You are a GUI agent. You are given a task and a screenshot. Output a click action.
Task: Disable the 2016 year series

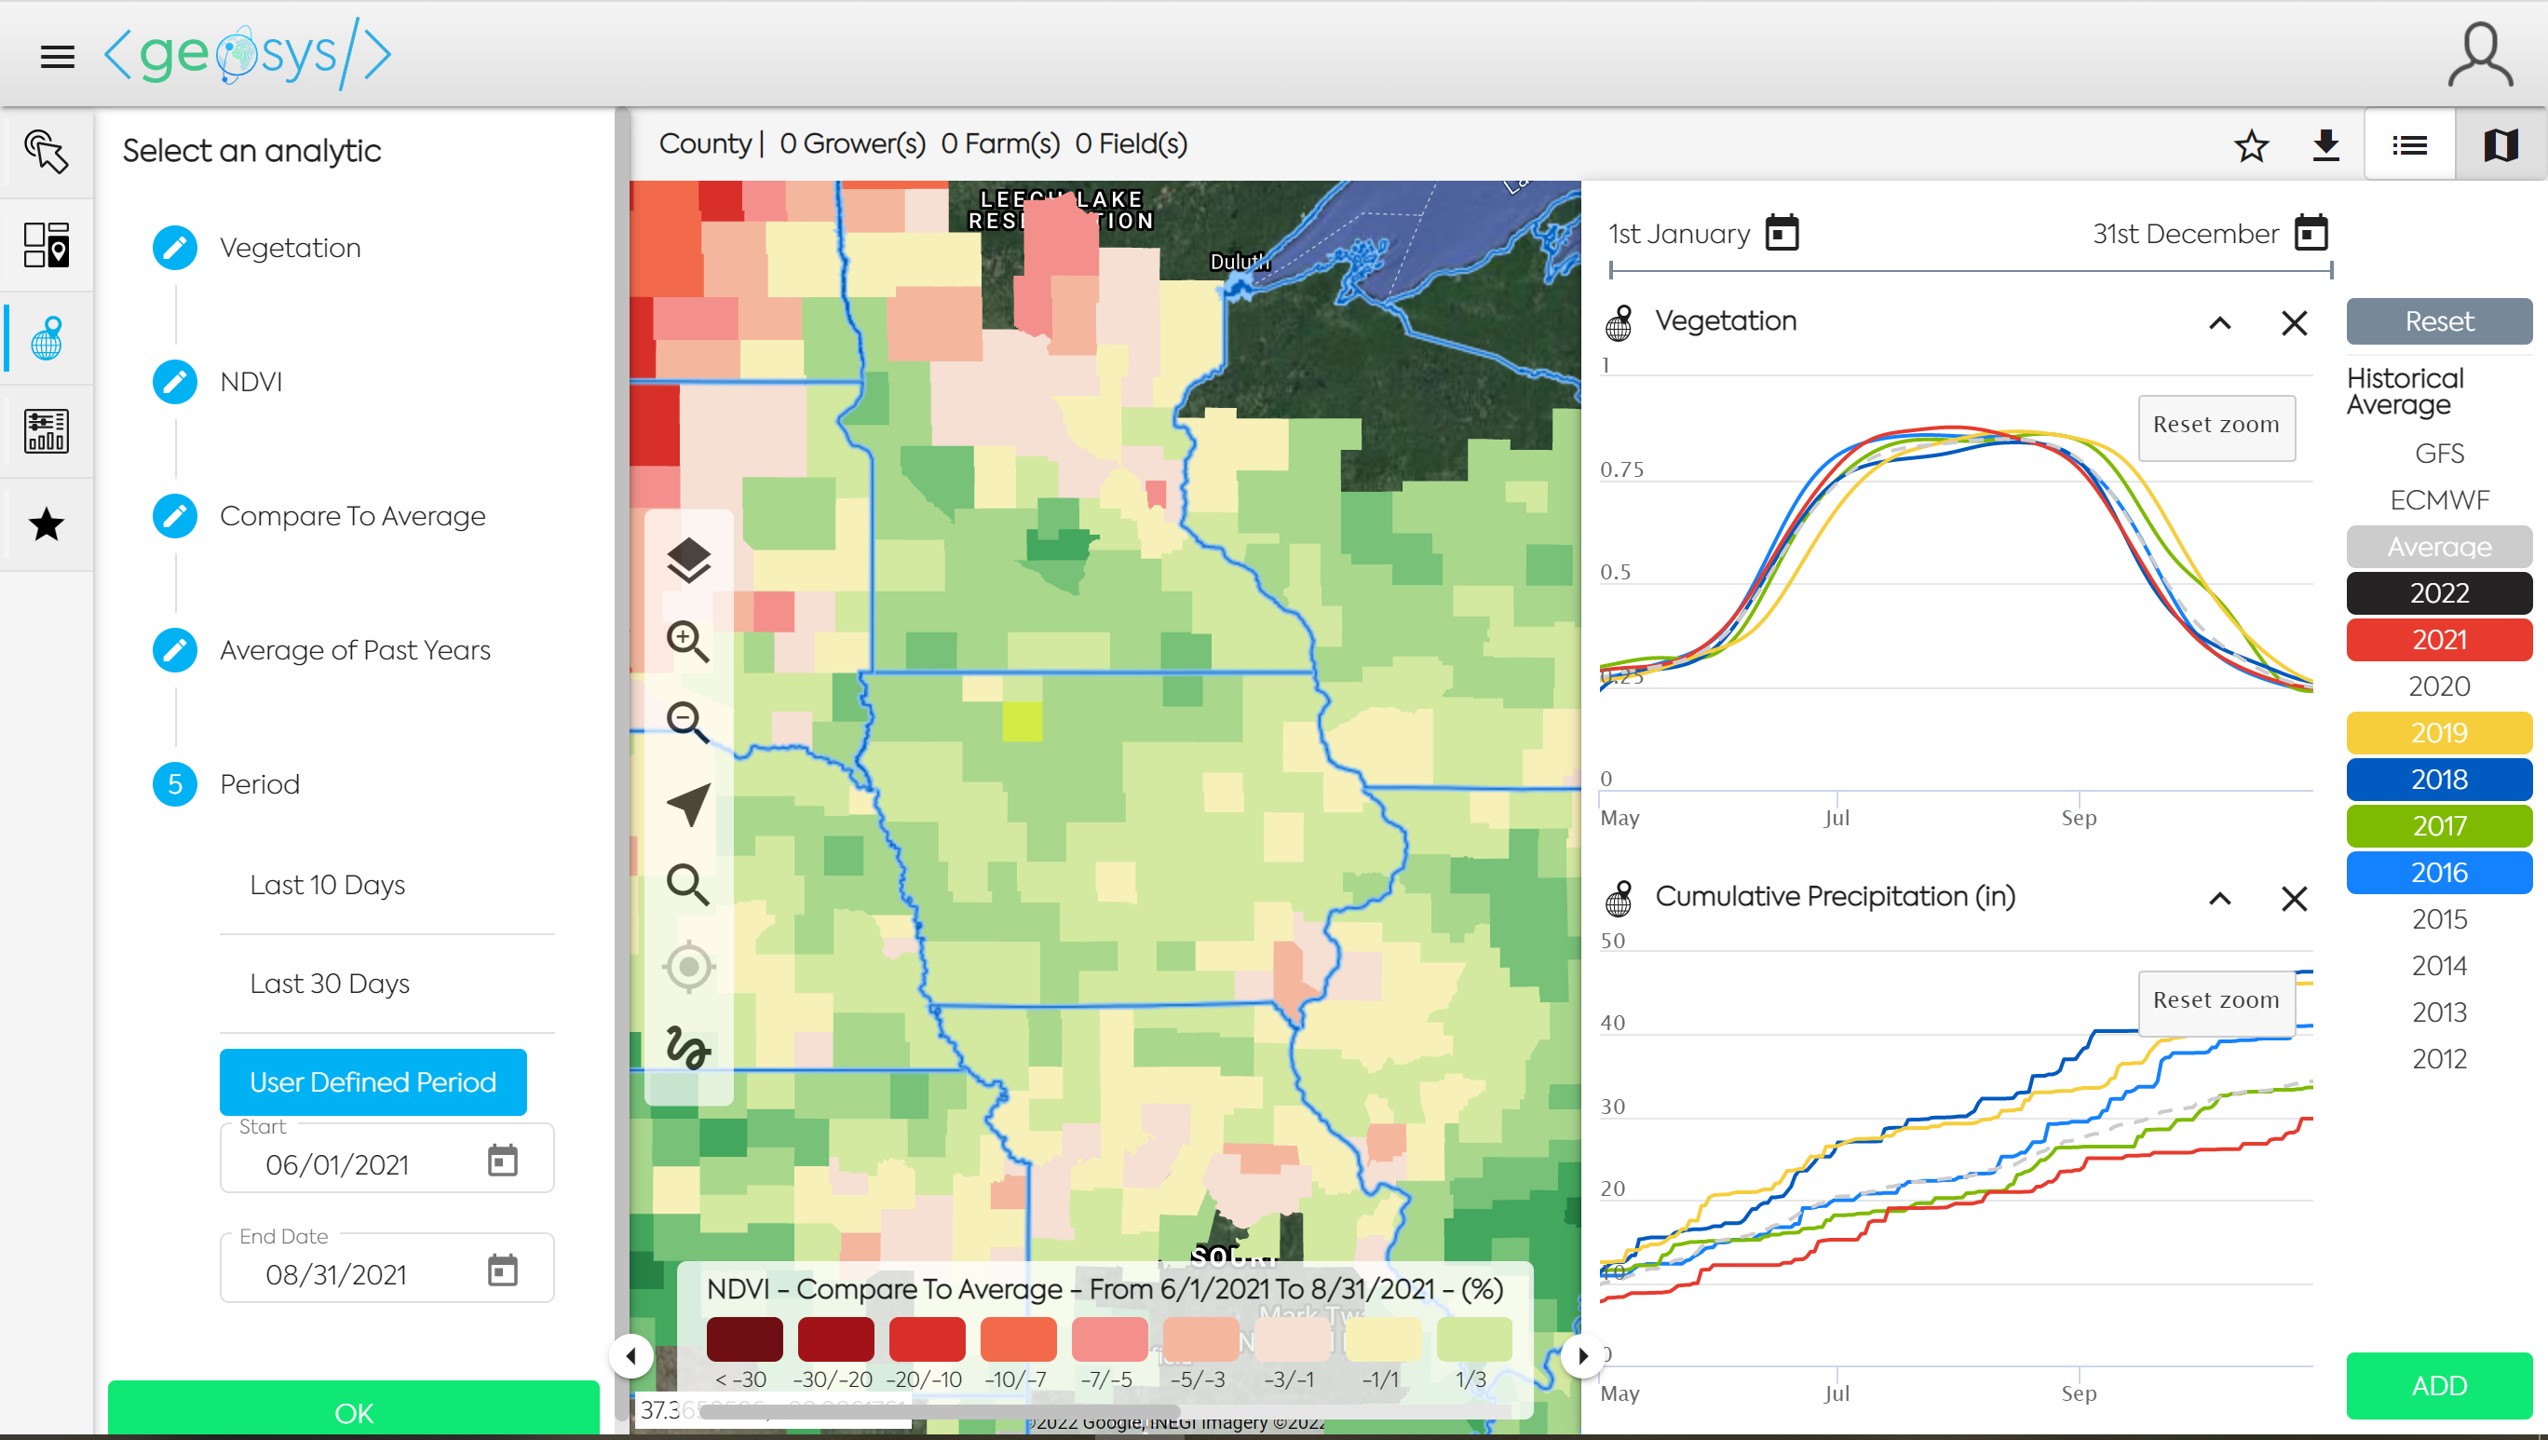click(x=2438, y=872)
